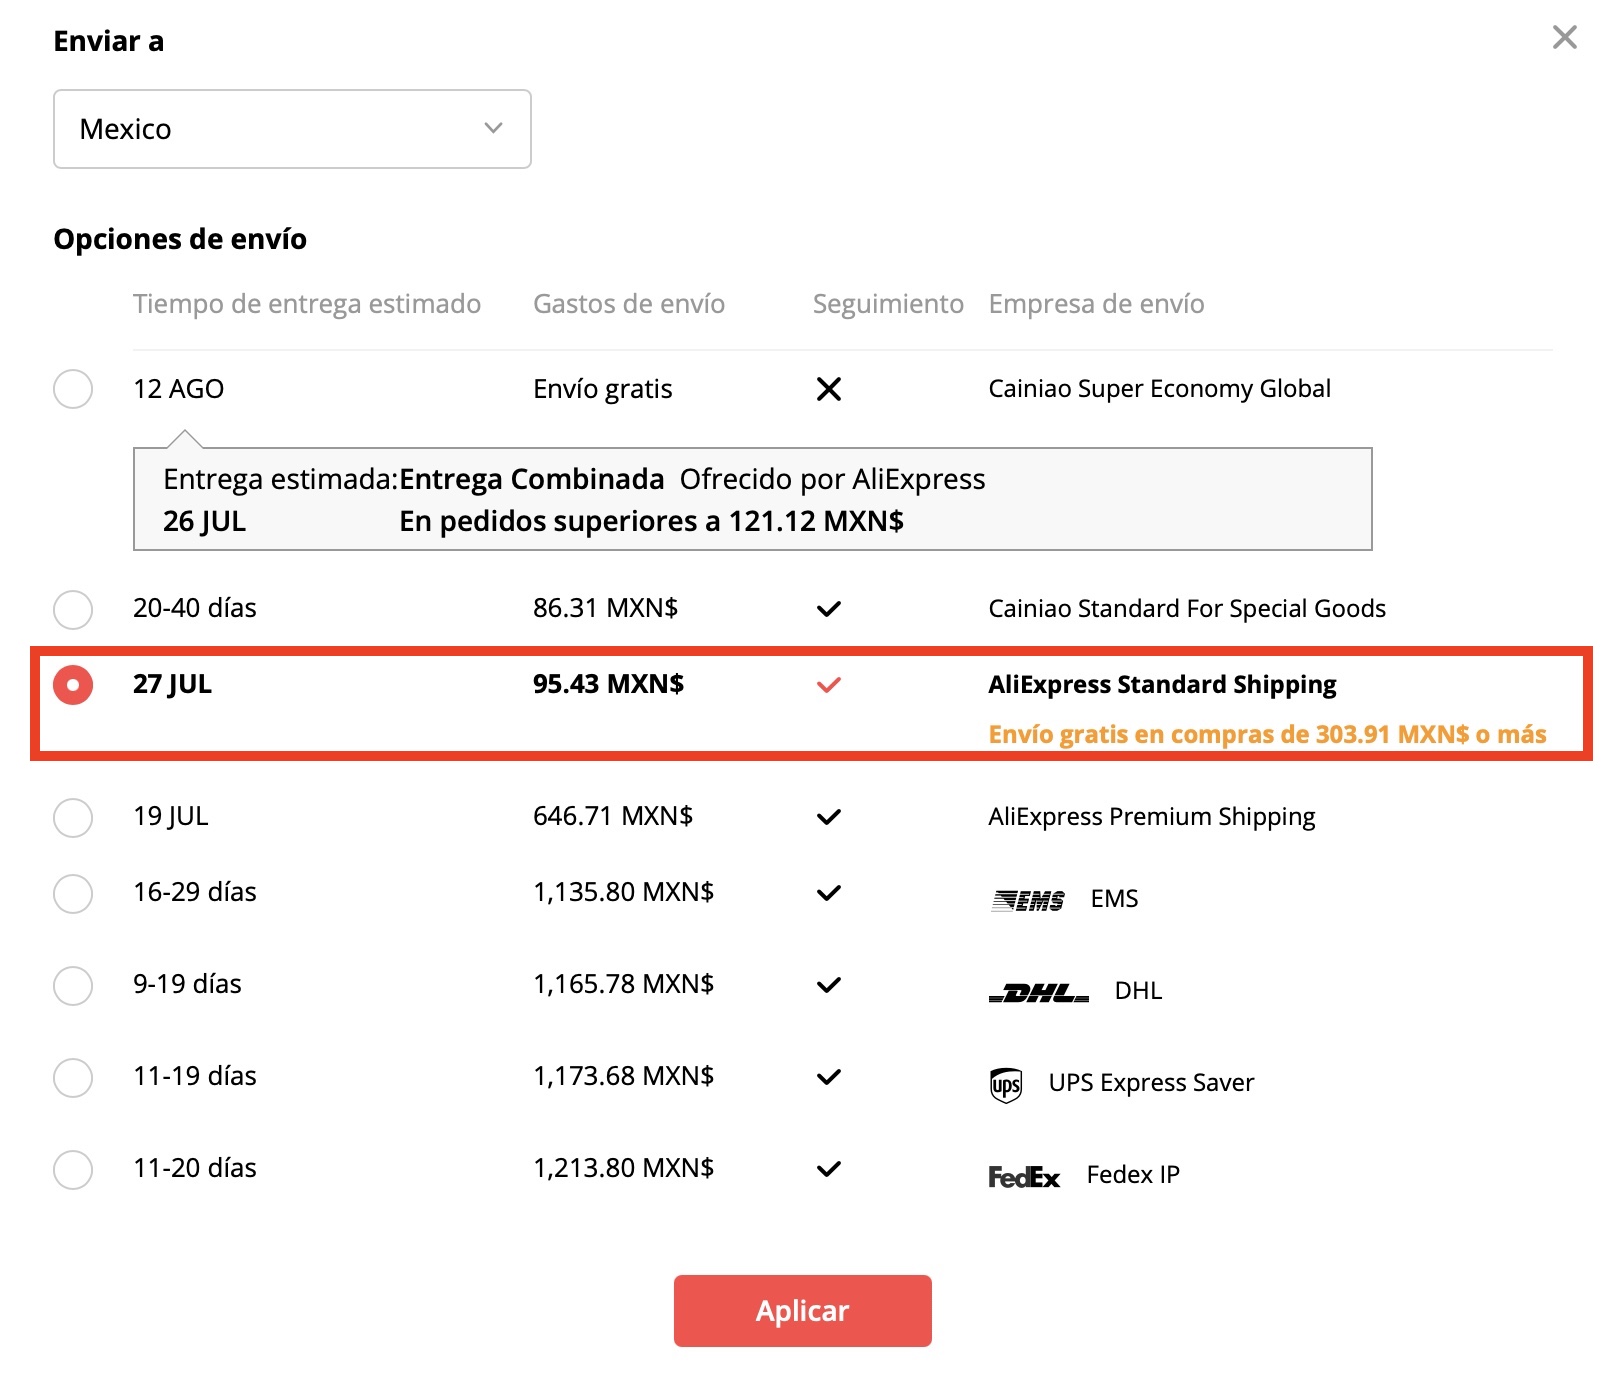Open the Mexico country dropdown
Viewport: 1610px width, 1400px height.
pyautogui.click(x=292, y=129)
